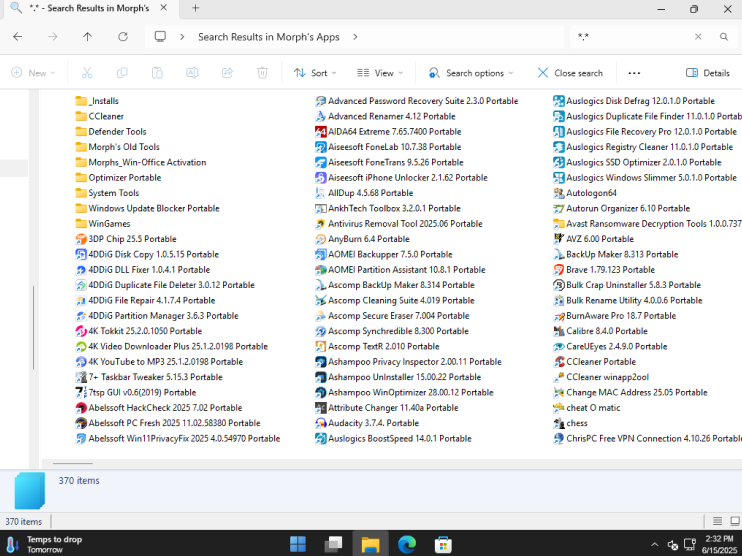Click the navigation pane vertical scrollbar
The width and height of the screenshot is (742, 556).
click(x=33, y=327)
